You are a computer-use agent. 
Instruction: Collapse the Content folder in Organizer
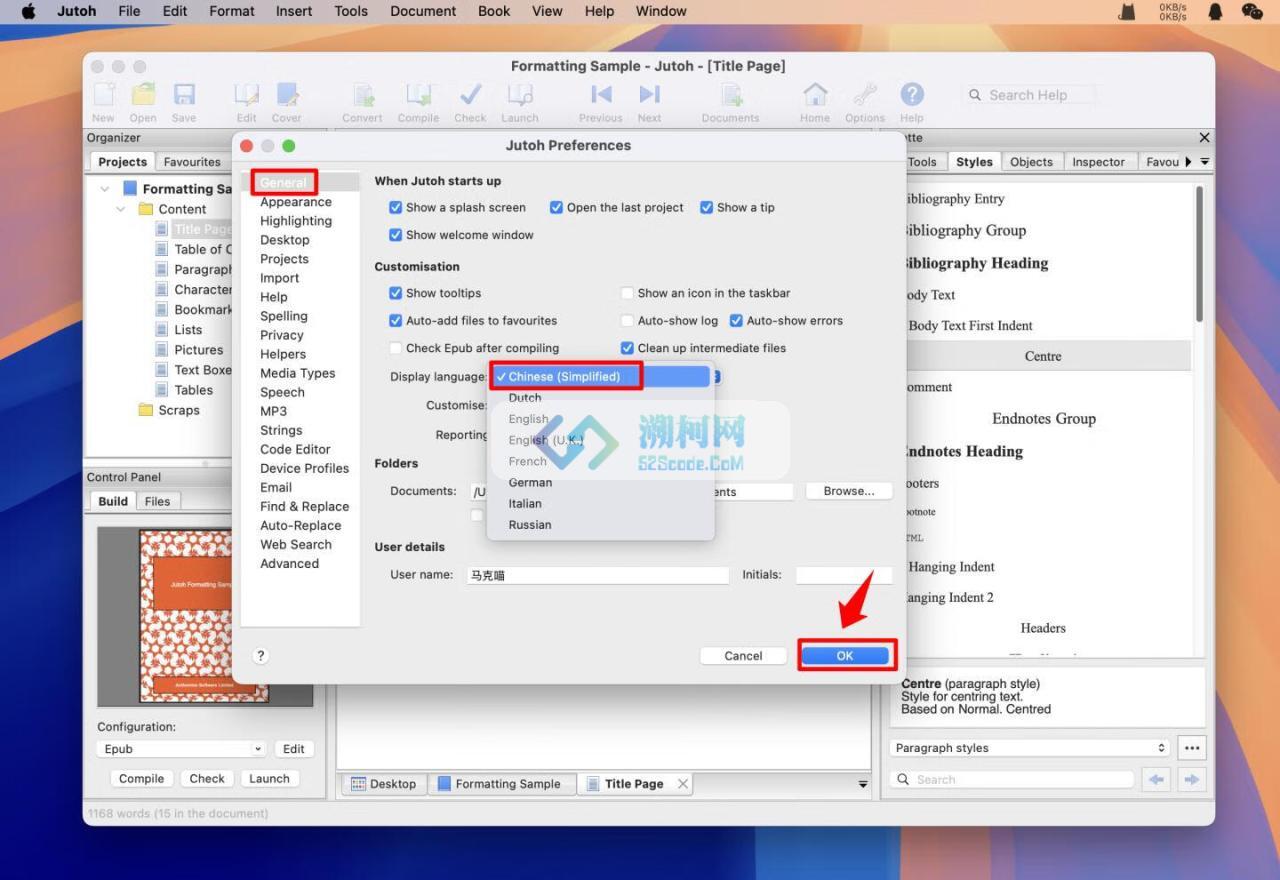[x=121, y=209]
